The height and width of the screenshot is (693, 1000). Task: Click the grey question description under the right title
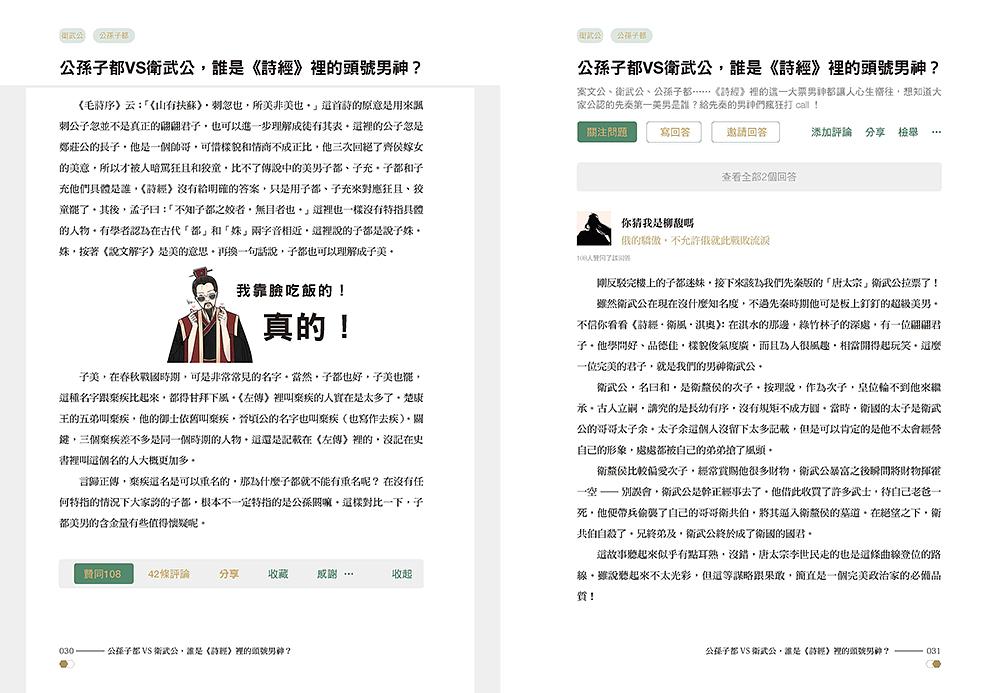click(x=759, y=98)
